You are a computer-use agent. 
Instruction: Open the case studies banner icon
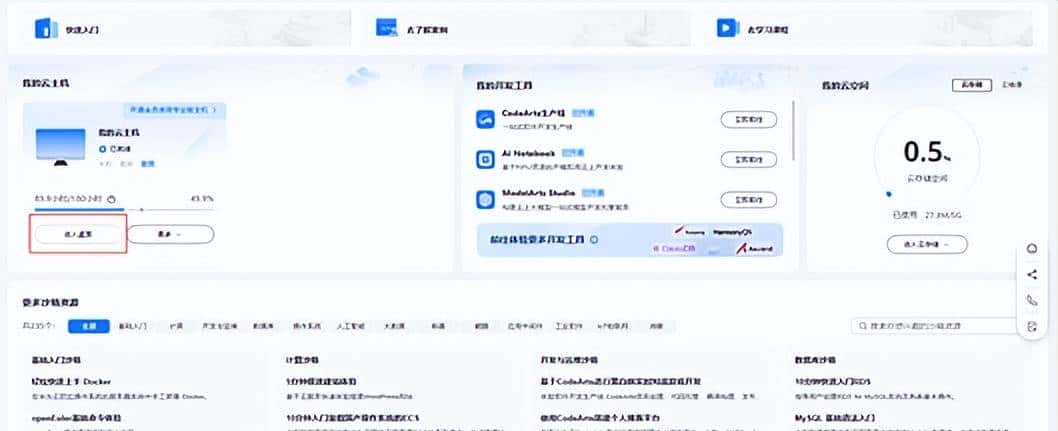point(387,28)
